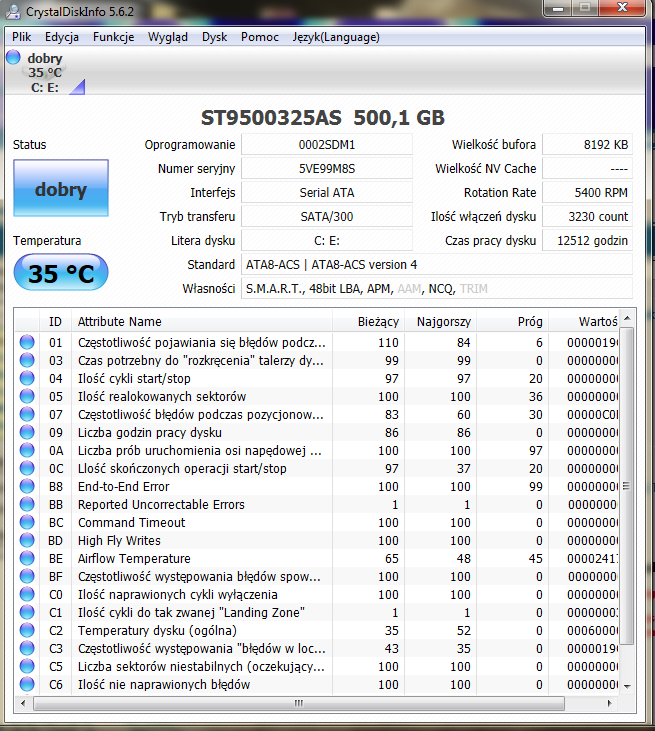Click the SATA/300 transfer mode field
Screen dimensions: 655x731
click(x=327, y=216)
